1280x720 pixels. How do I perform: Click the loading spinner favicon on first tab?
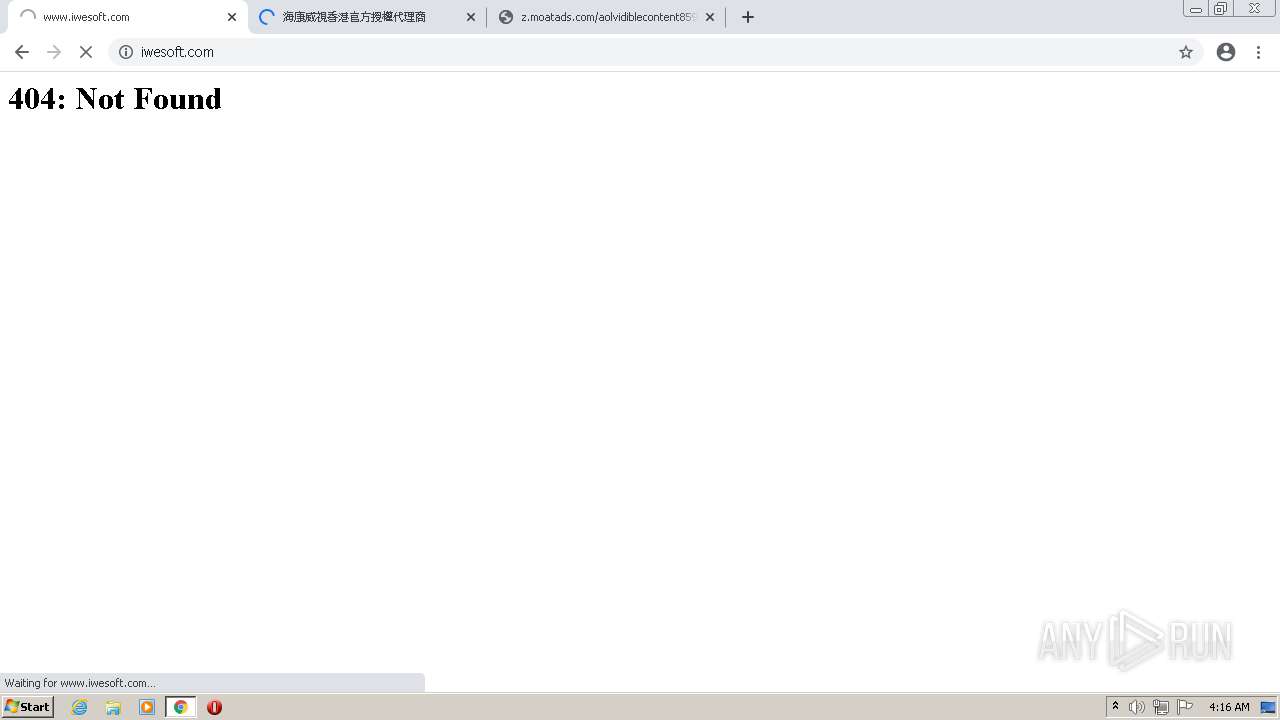click(28, 17)
